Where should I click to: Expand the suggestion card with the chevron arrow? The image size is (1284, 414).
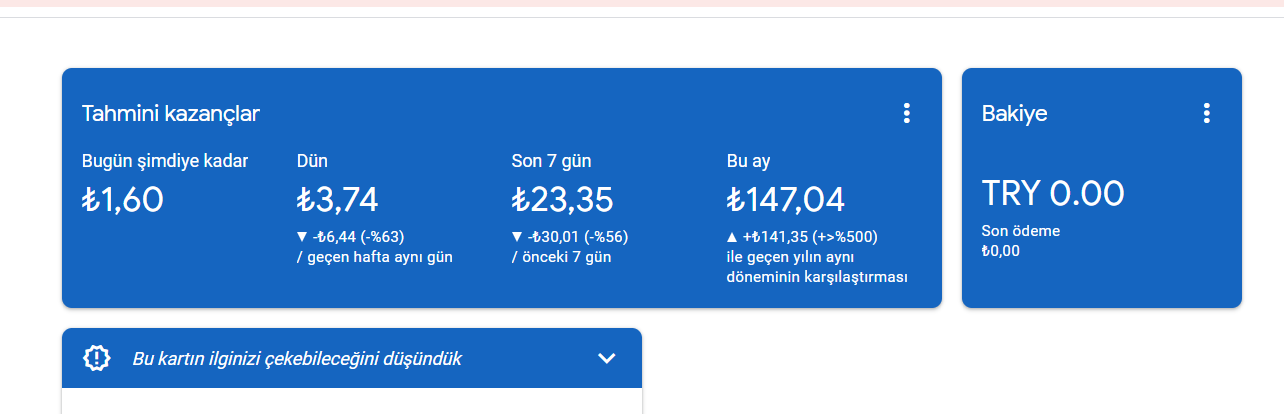(x=606, y=358)
